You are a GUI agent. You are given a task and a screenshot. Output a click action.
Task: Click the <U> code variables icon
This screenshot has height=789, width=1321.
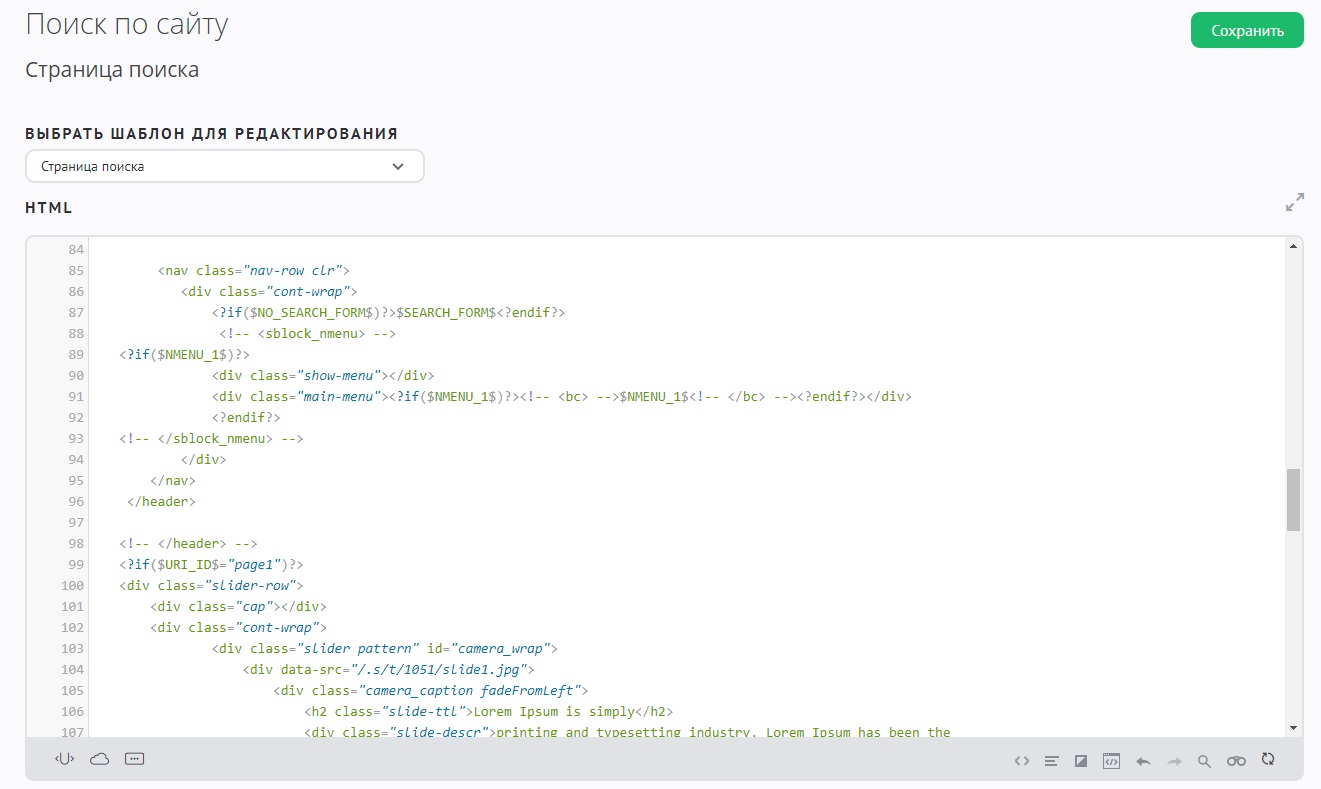click(x=65, y=759)
